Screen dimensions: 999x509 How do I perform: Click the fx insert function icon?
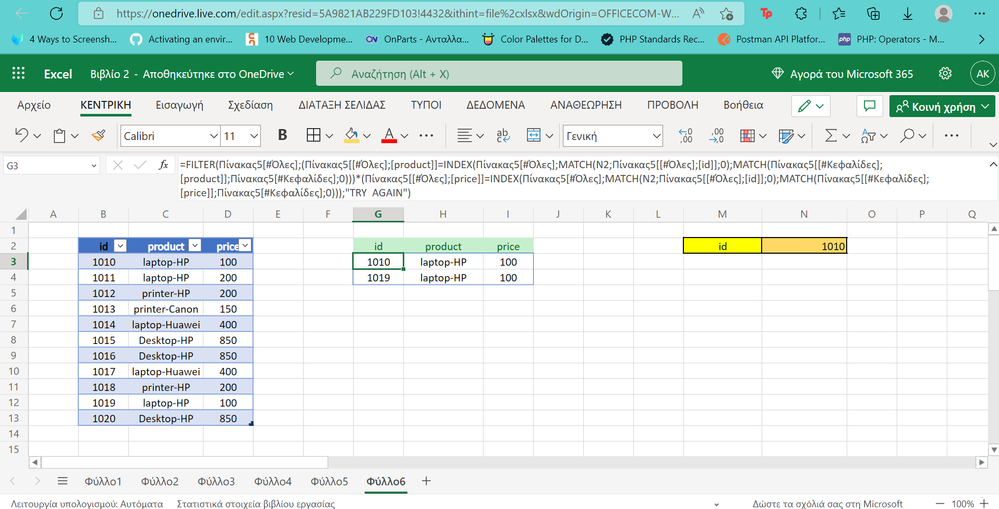(163, 165)
